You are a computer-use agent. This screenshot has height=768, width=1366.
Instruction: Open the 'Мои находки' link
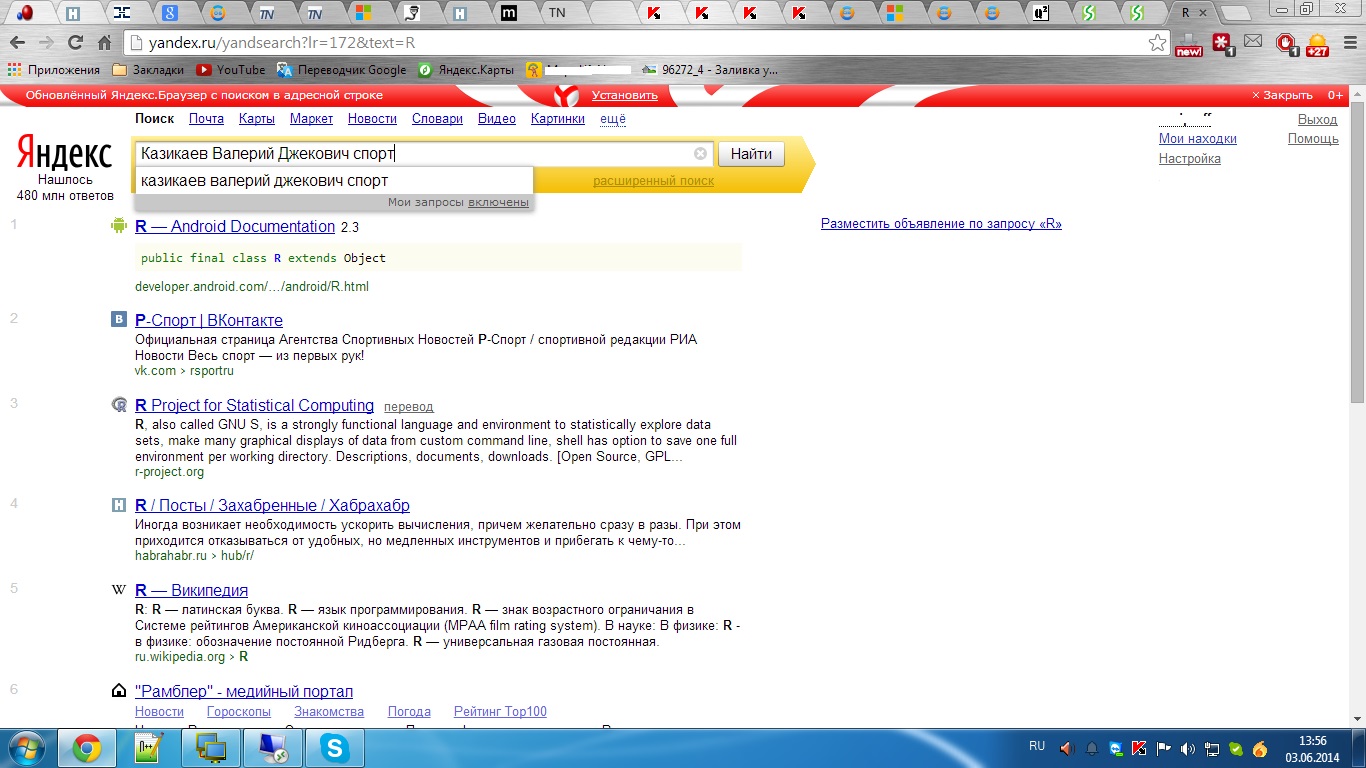[x=1198, y=139]
